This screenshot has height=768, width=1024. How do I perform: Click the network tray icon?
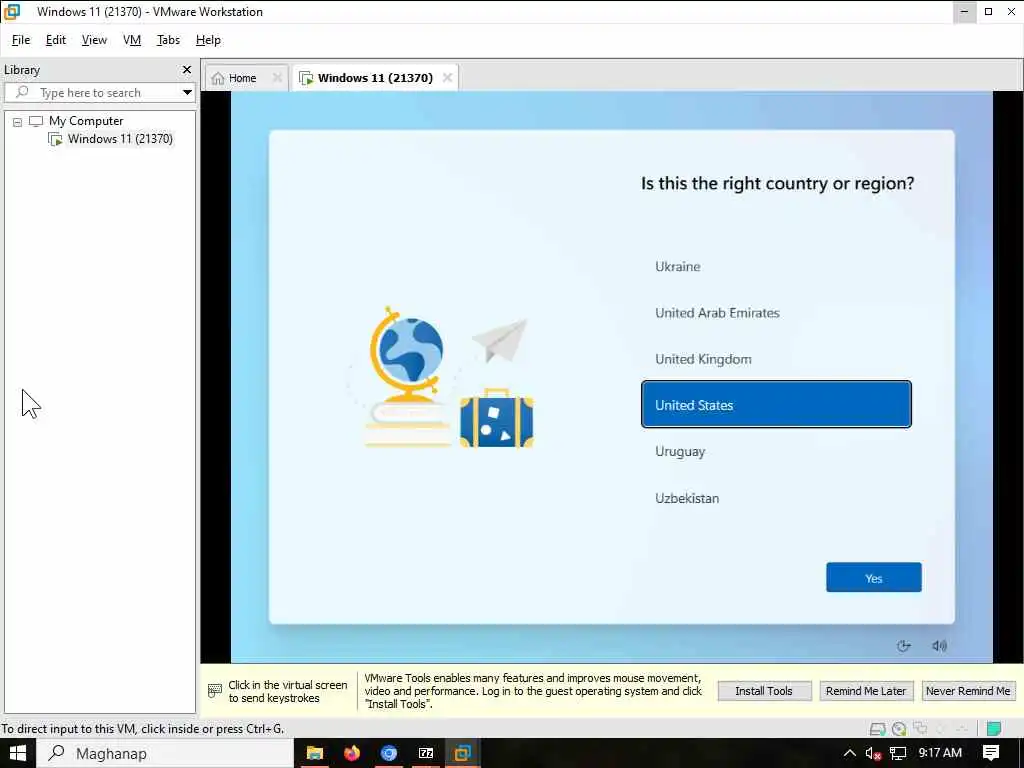[x=898, y=753]
